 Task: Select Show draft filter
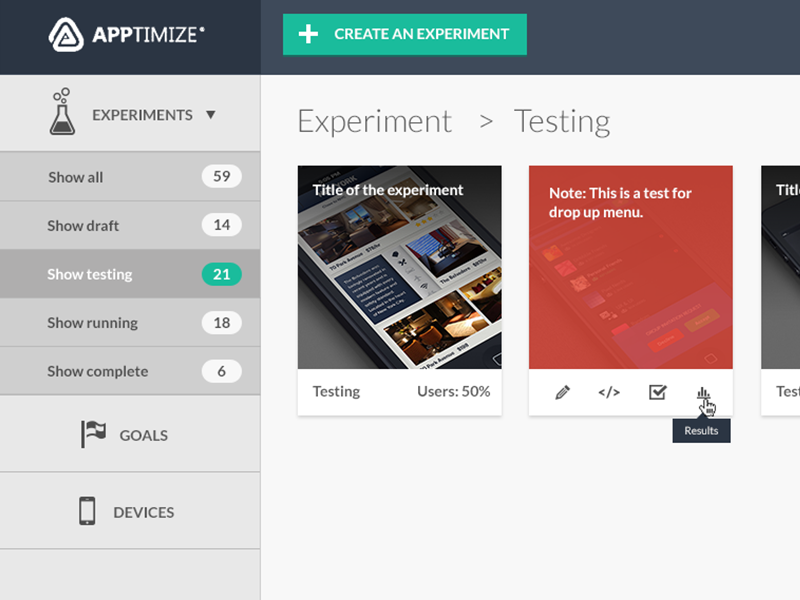[130, 225]
